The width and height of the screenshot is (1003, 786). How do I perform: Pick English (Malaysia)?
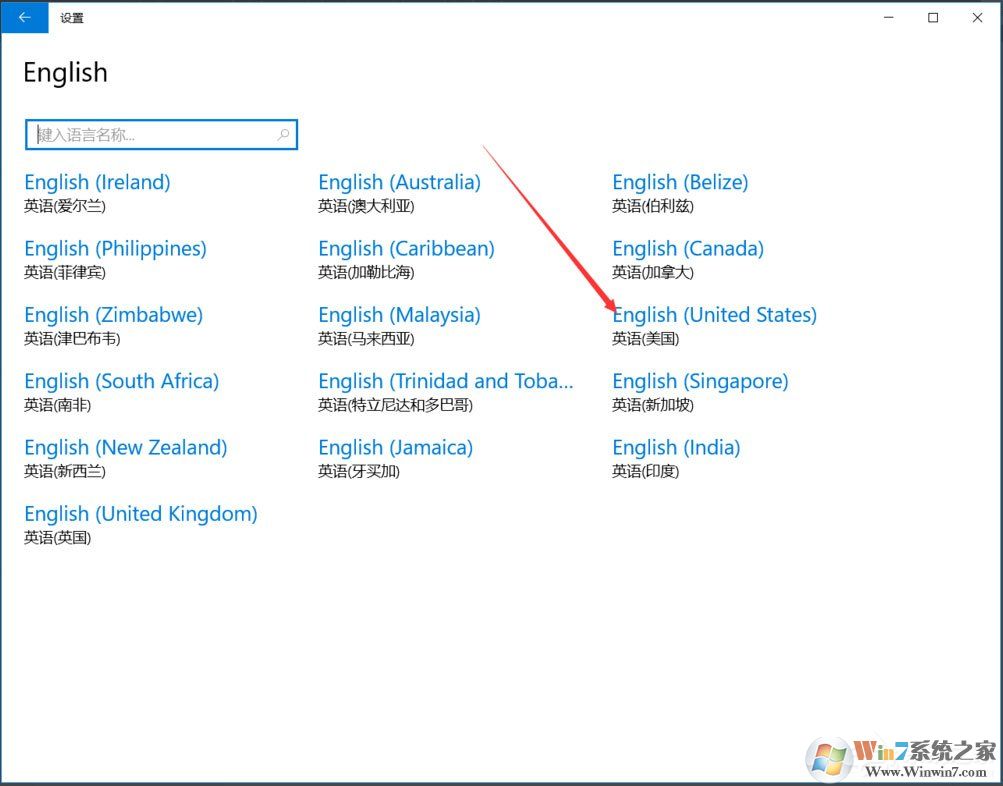tap(399, 315)
